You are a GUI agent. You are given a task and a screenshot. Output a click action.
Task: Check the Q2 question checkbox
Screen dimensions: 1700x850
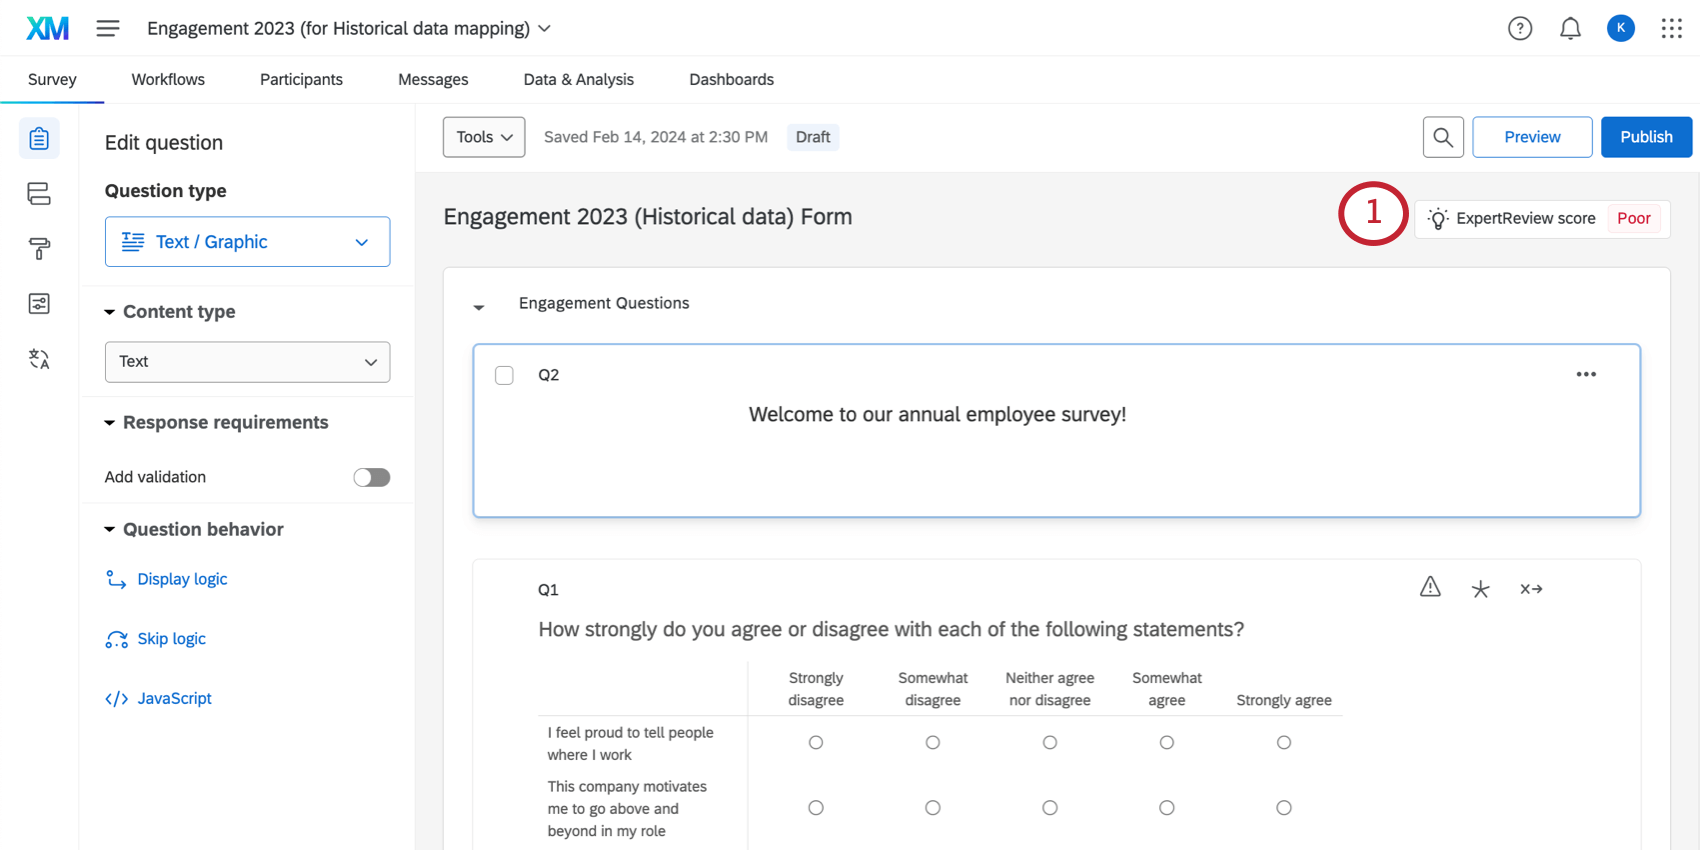point(504,375)
